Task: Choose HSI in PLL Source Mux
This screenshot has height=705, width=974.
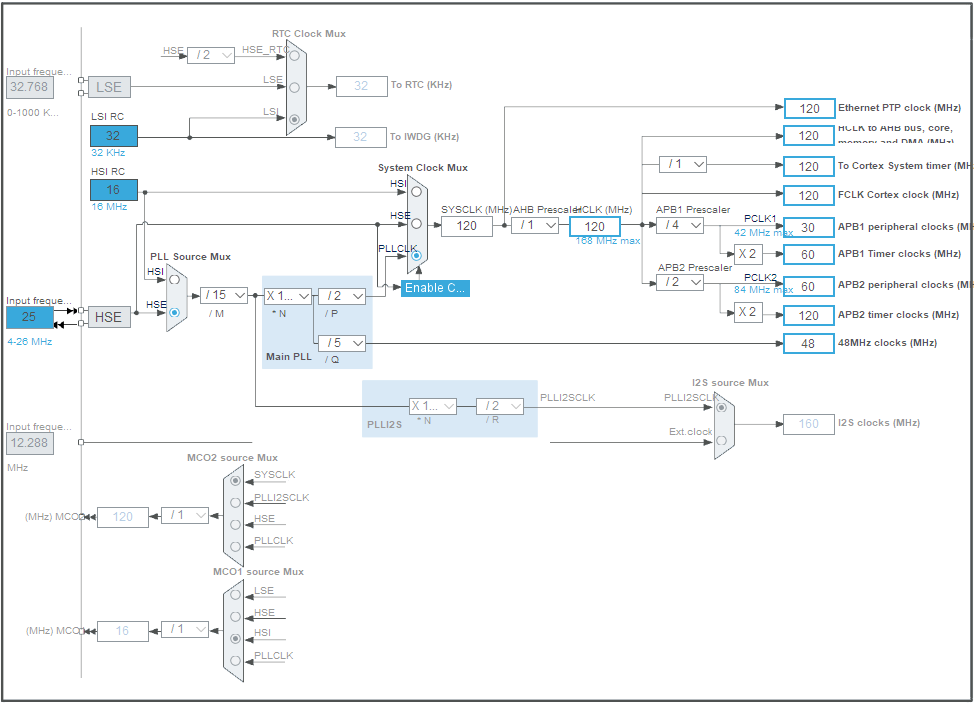Action: pos(175,280)
